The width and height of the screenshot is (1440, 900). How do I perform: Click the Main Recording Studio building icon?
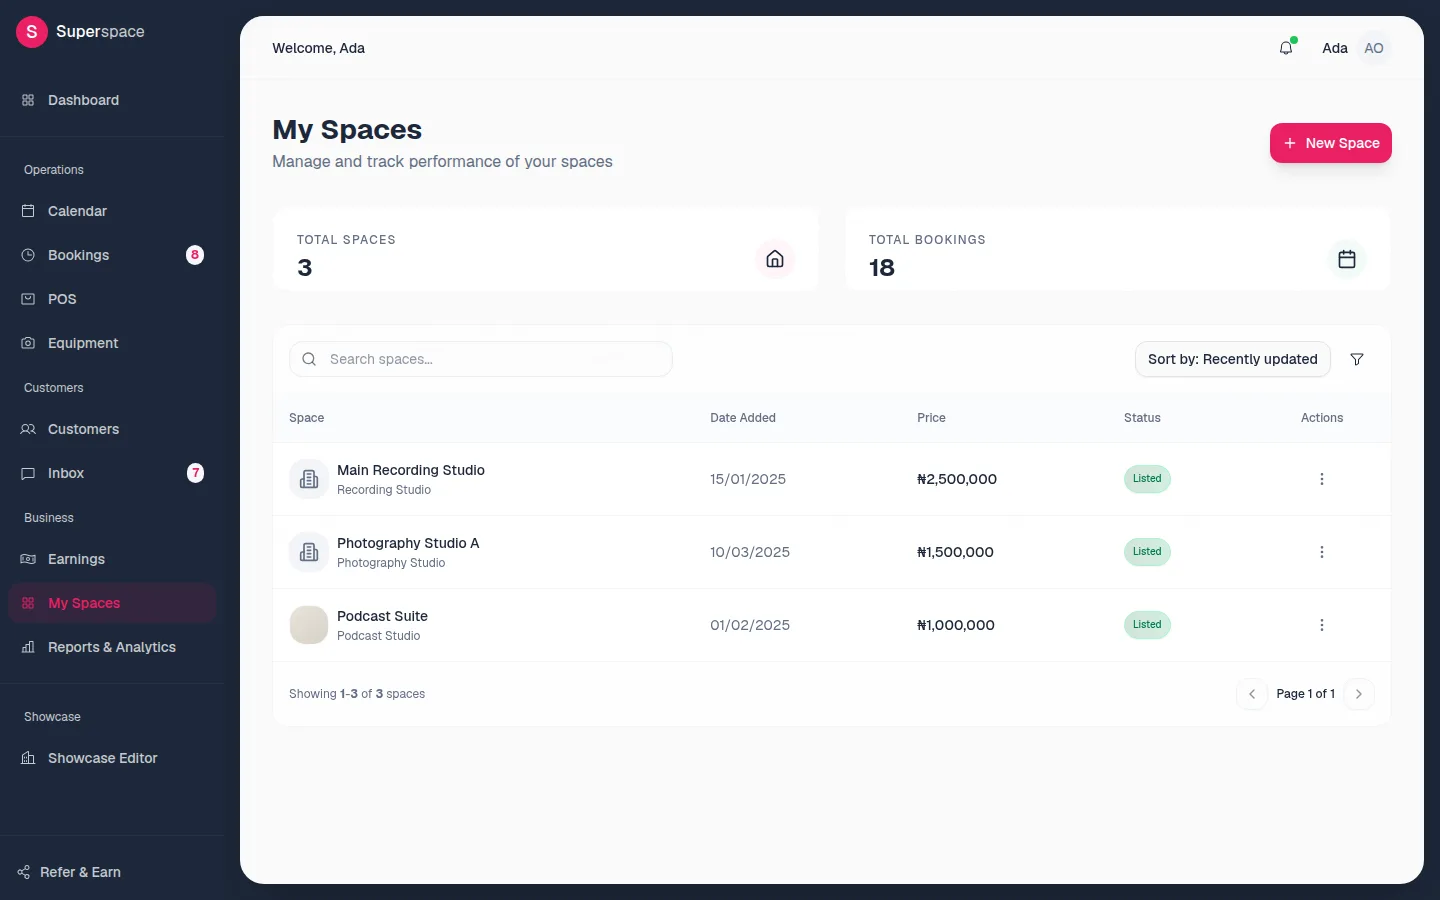[309, 479]
